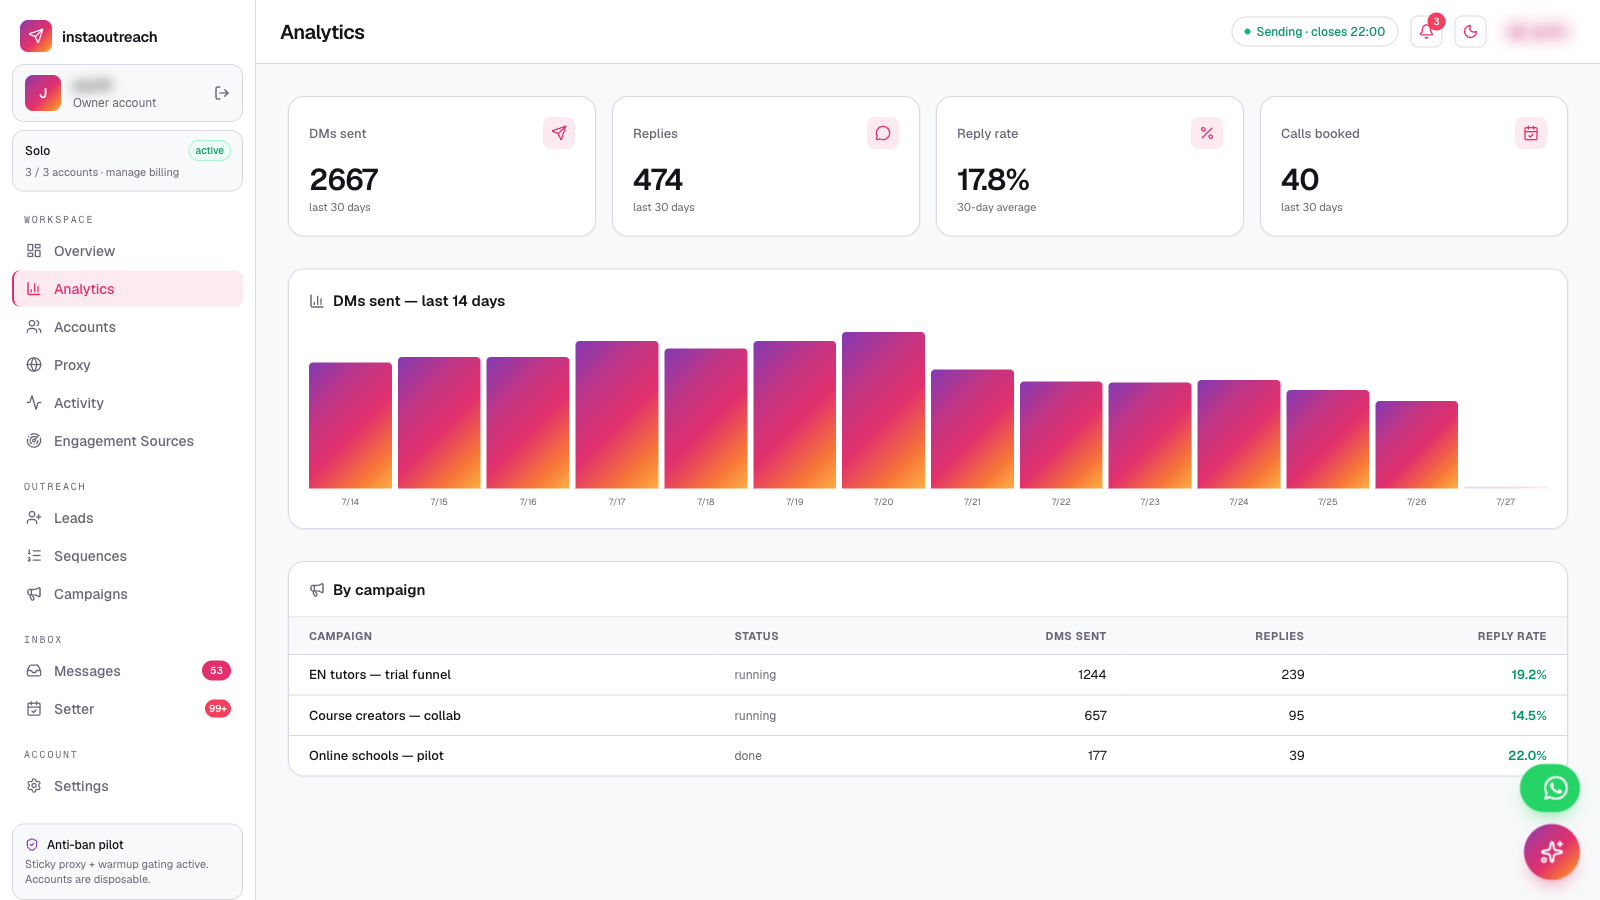
Task: Click the Analytics bar chart icon in the sidebar
Action: click(x=34, y=289)
